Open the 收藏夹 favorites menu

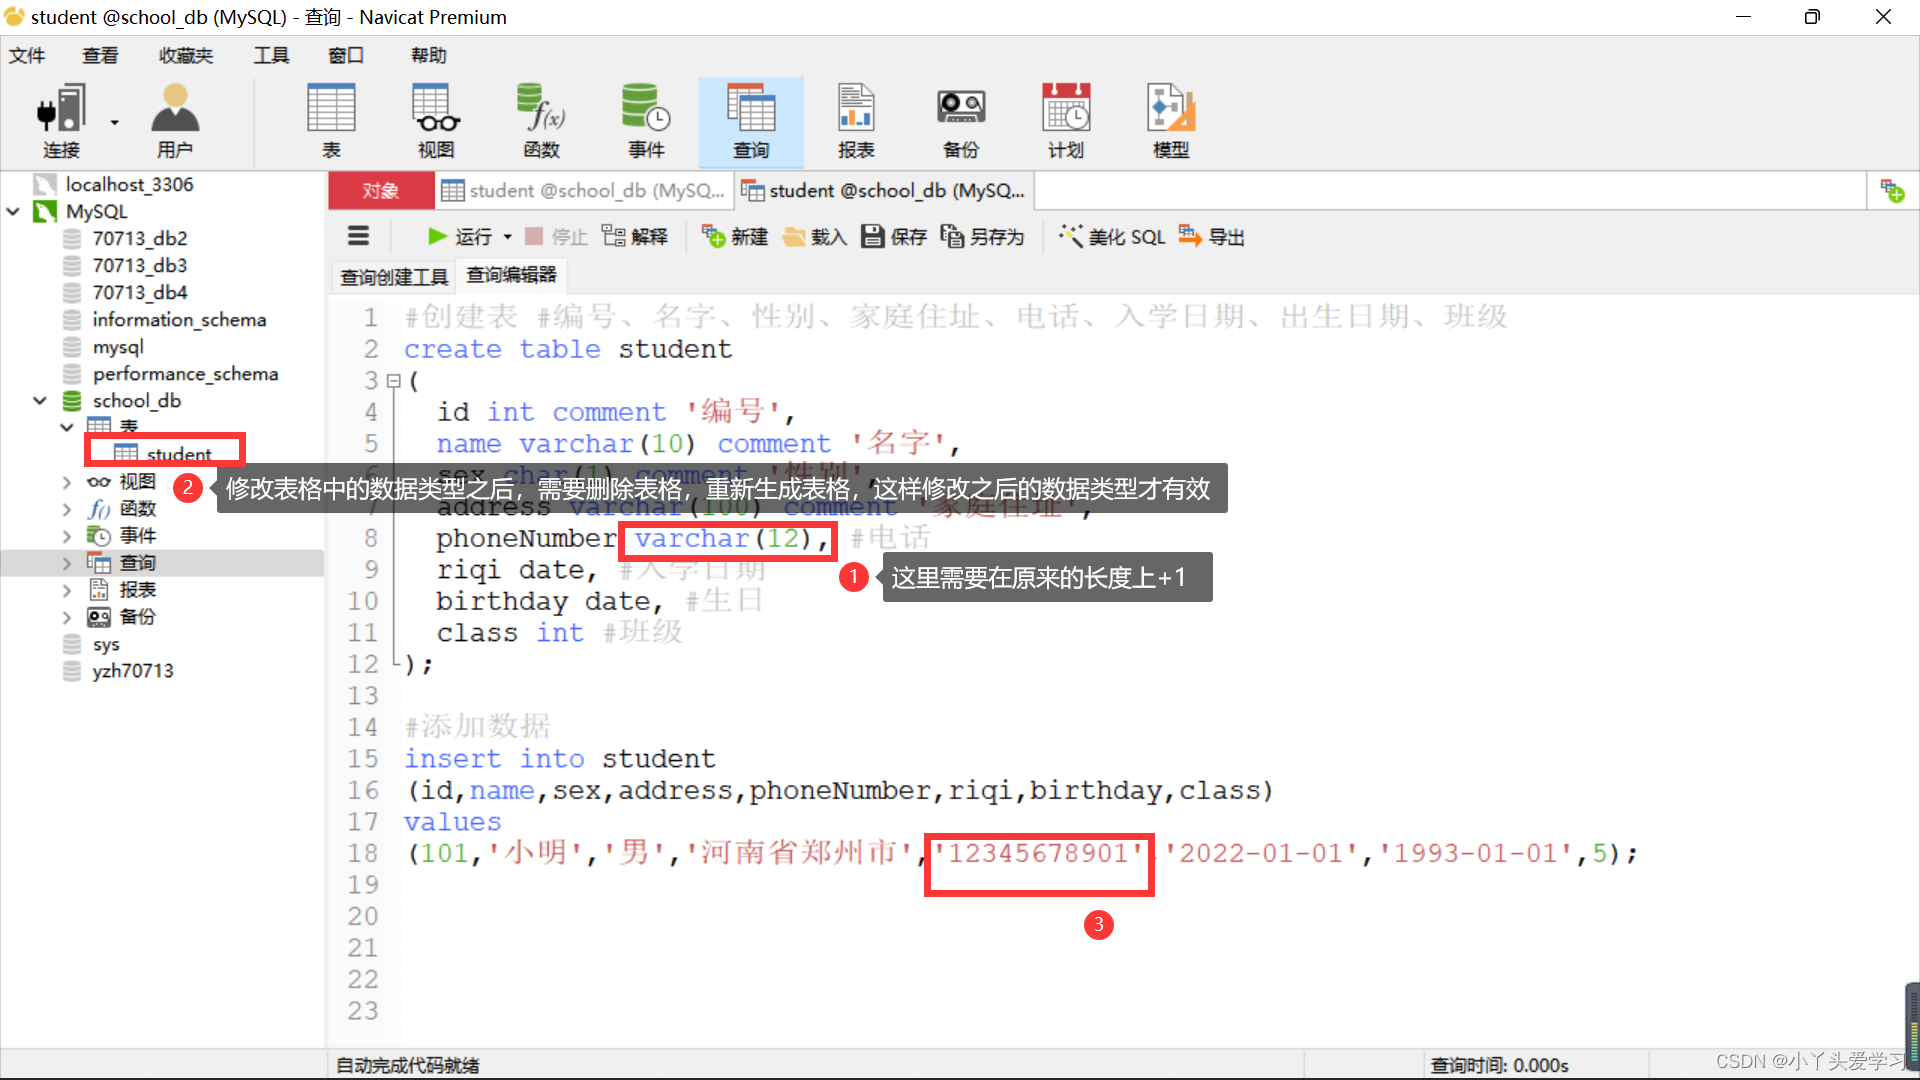[186, 55]
